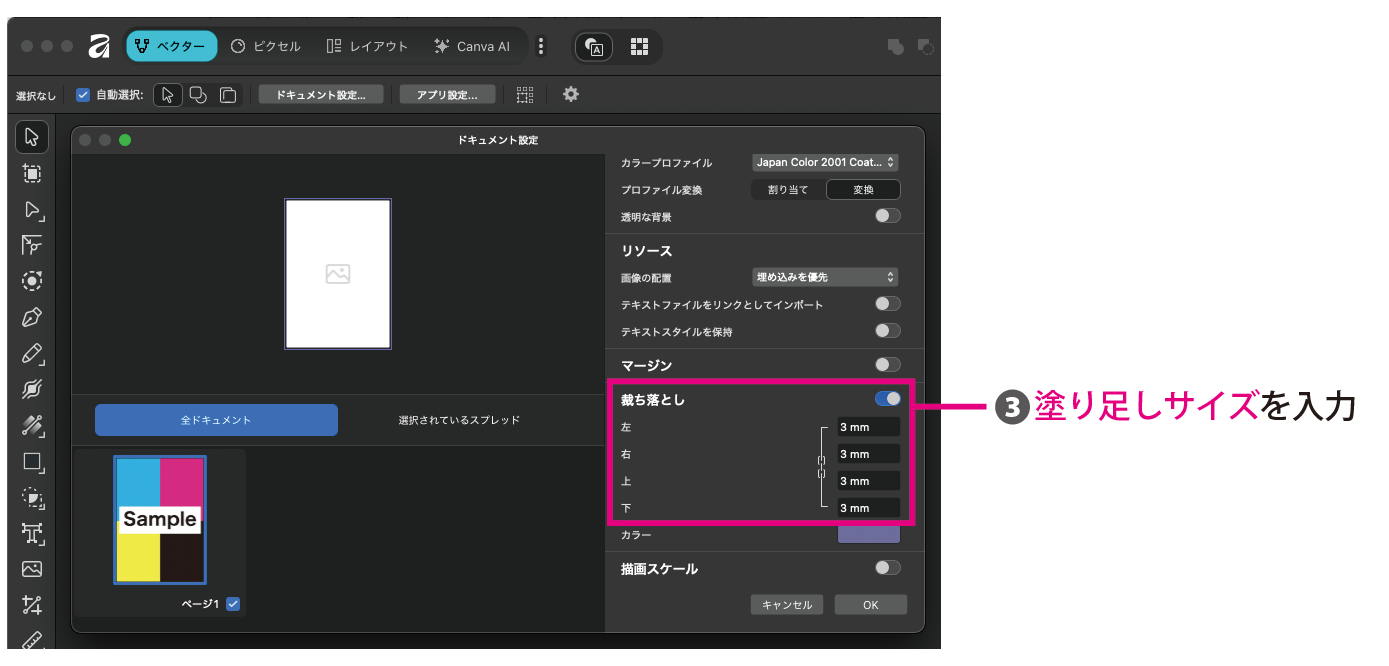Enable the マージン toggle switch
Screen dimensions: 1389x666
tap(887, 365)
